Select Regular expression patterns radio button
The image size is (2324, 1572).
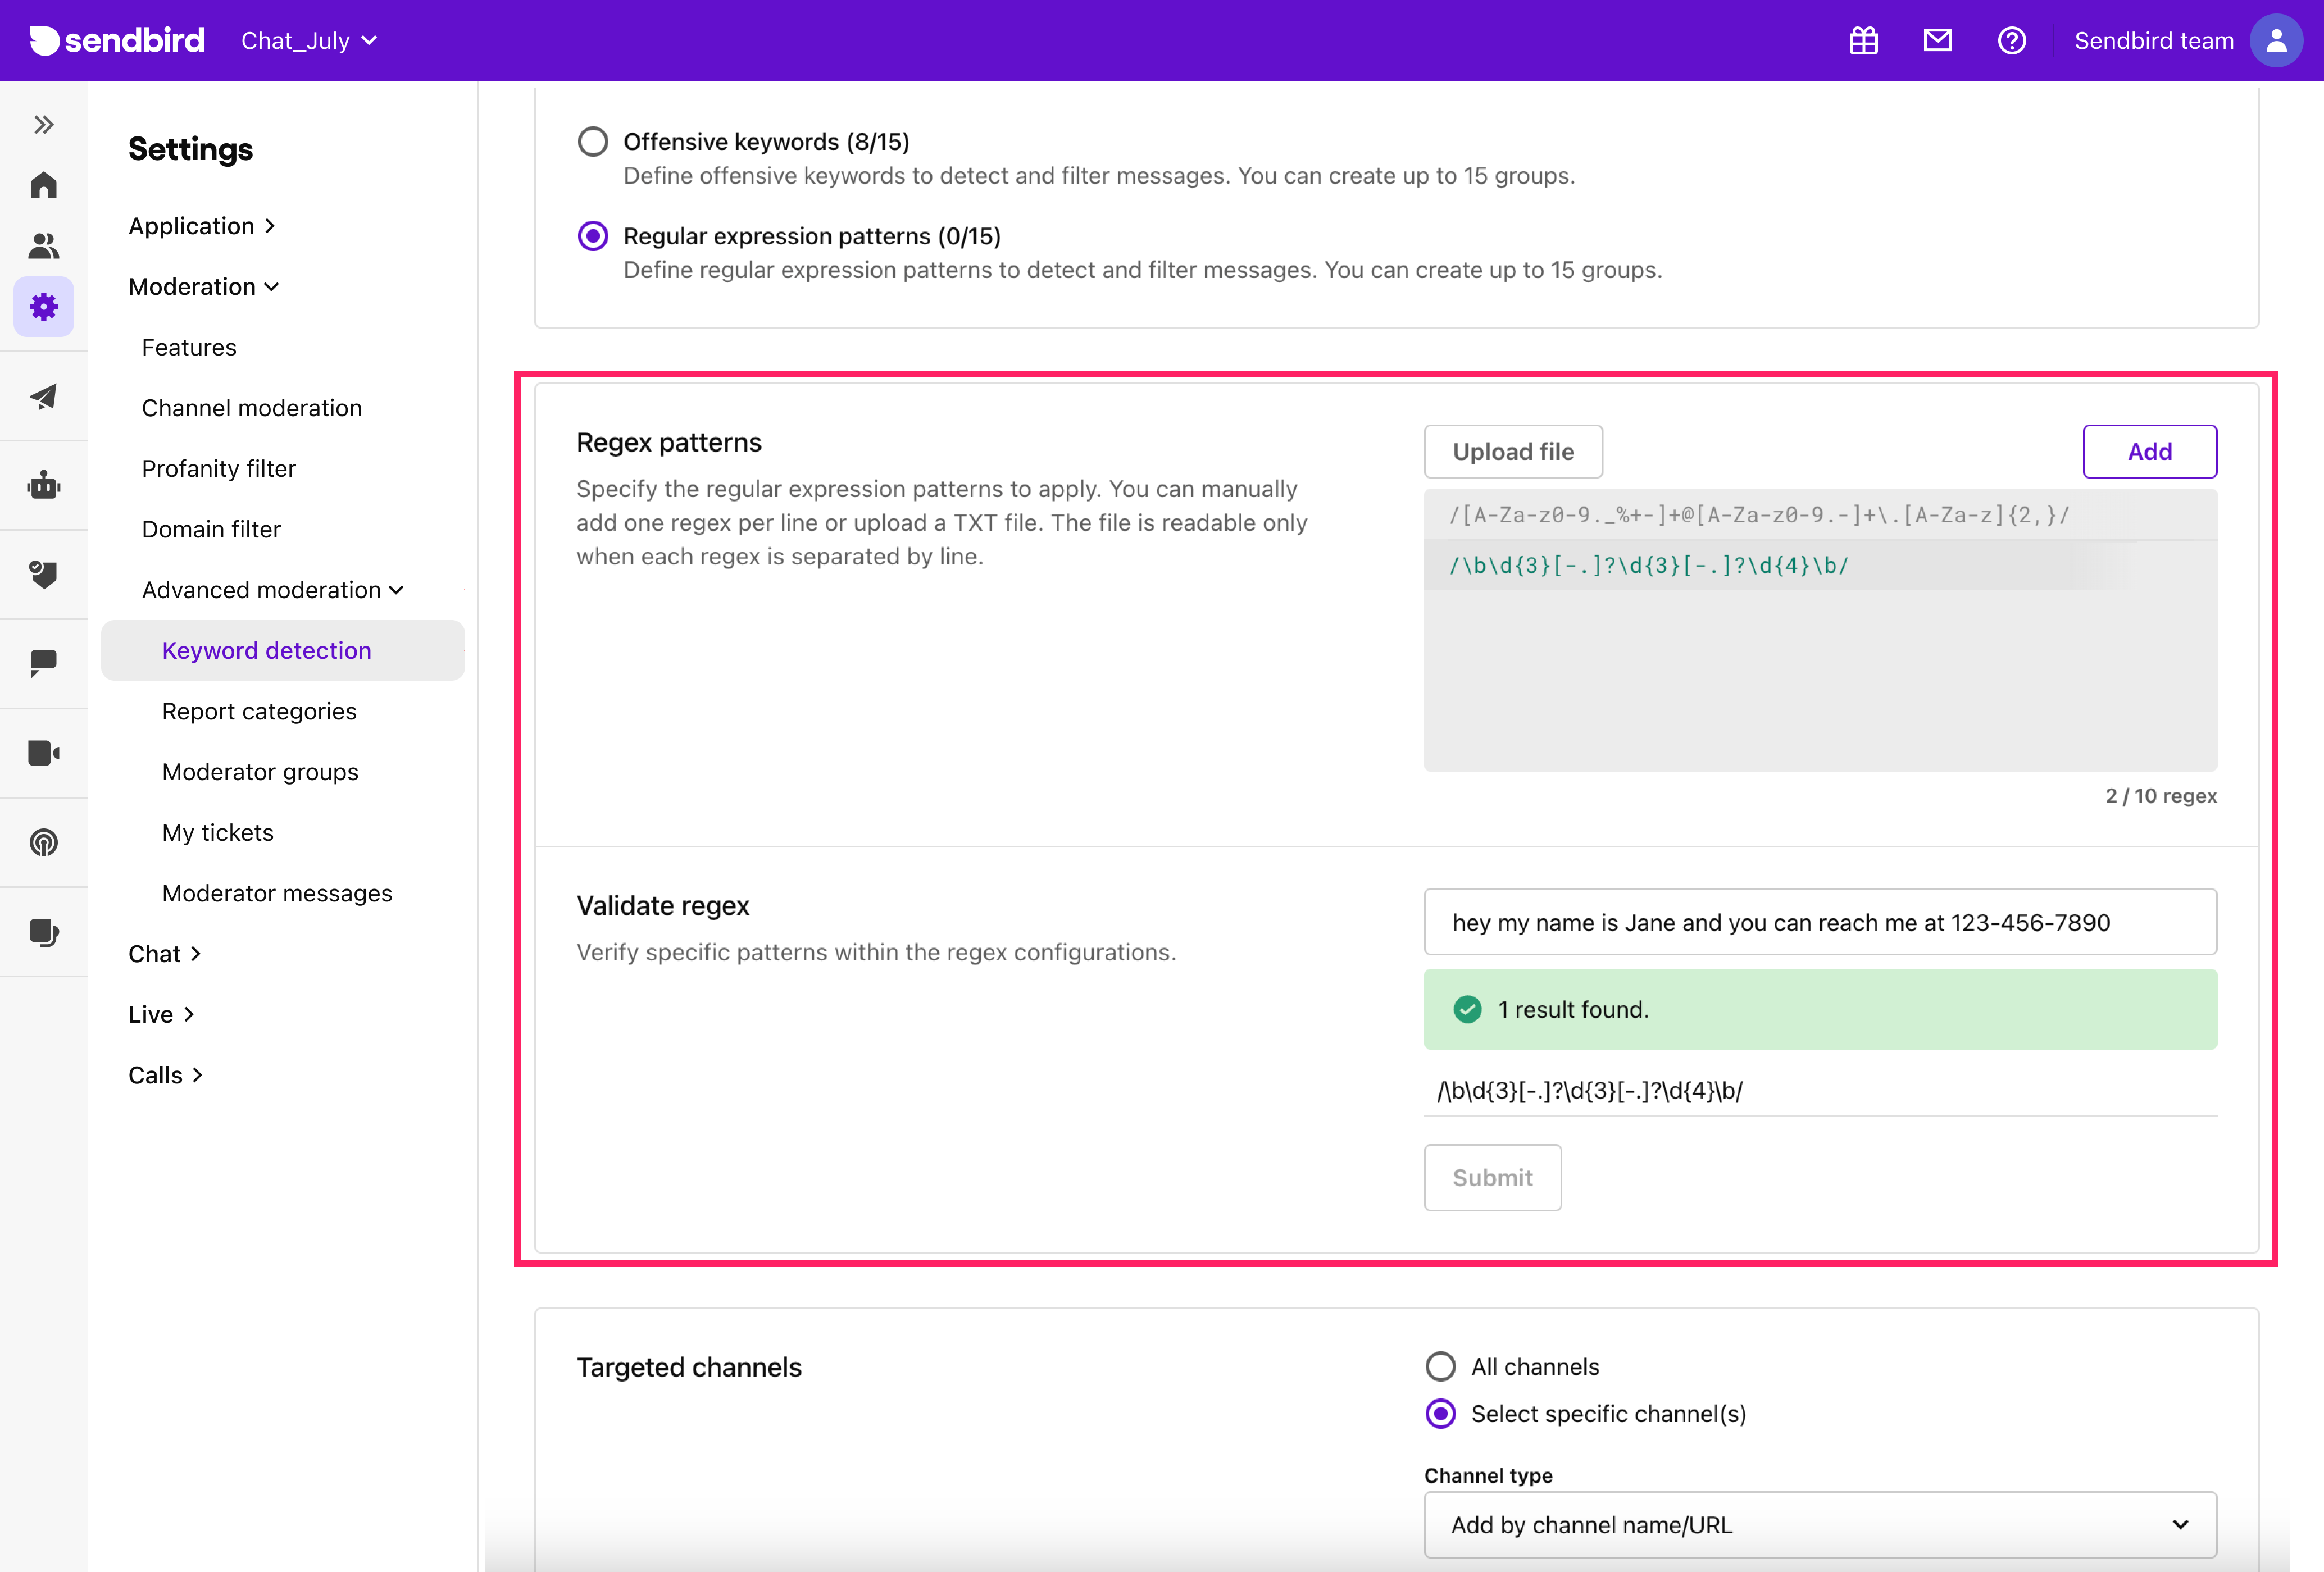(593, 236)
